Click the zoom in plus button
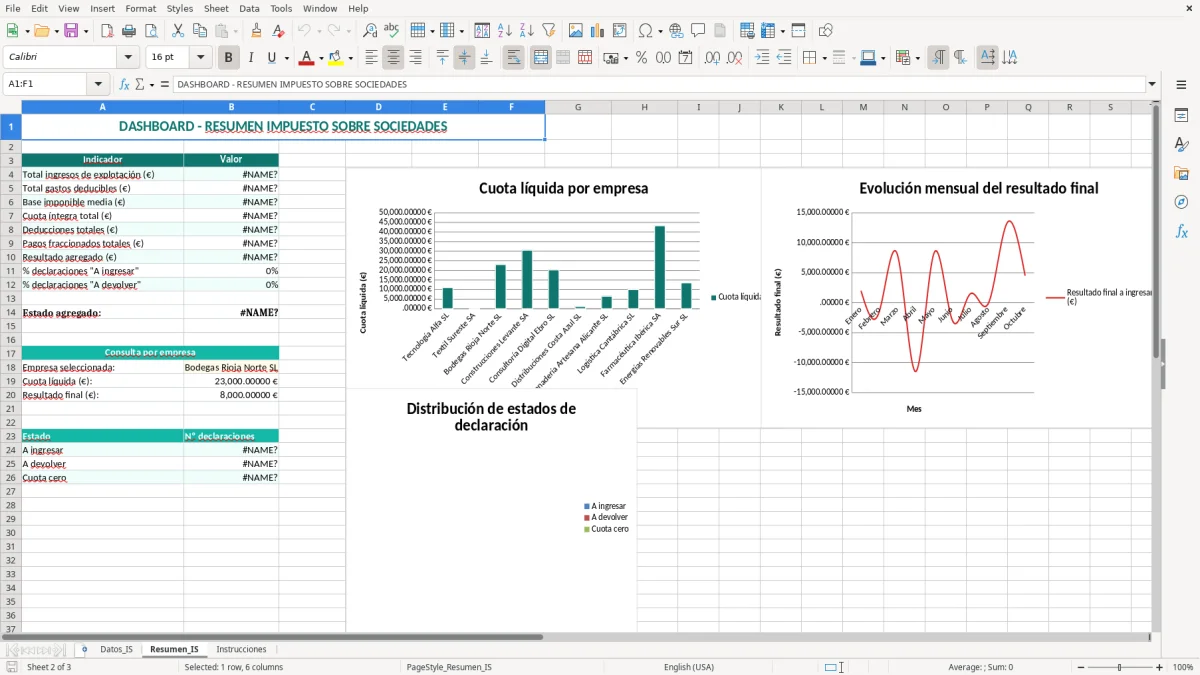 point(1160,667)
